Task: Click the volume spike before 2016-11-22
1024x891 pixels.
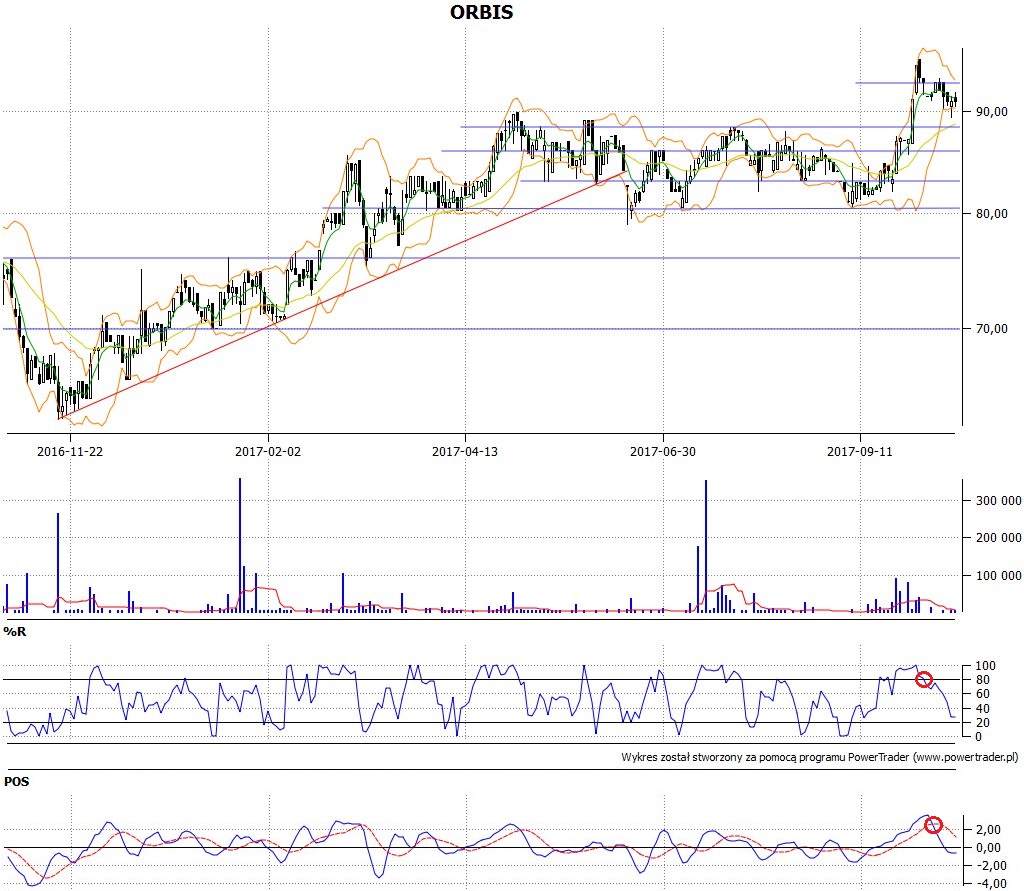Action: pos(57,562)
